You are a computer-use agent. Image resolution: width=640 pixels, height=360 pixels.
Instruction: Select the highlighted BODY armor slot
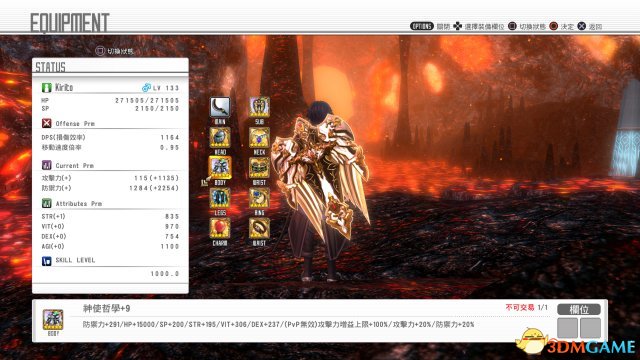click(x=220, y=168)
